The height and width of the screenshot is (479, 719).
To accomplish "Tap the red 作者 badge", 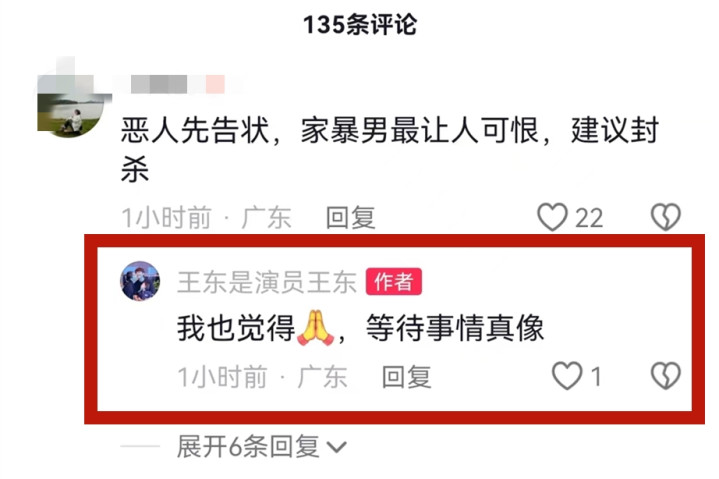I will (393, 281).
